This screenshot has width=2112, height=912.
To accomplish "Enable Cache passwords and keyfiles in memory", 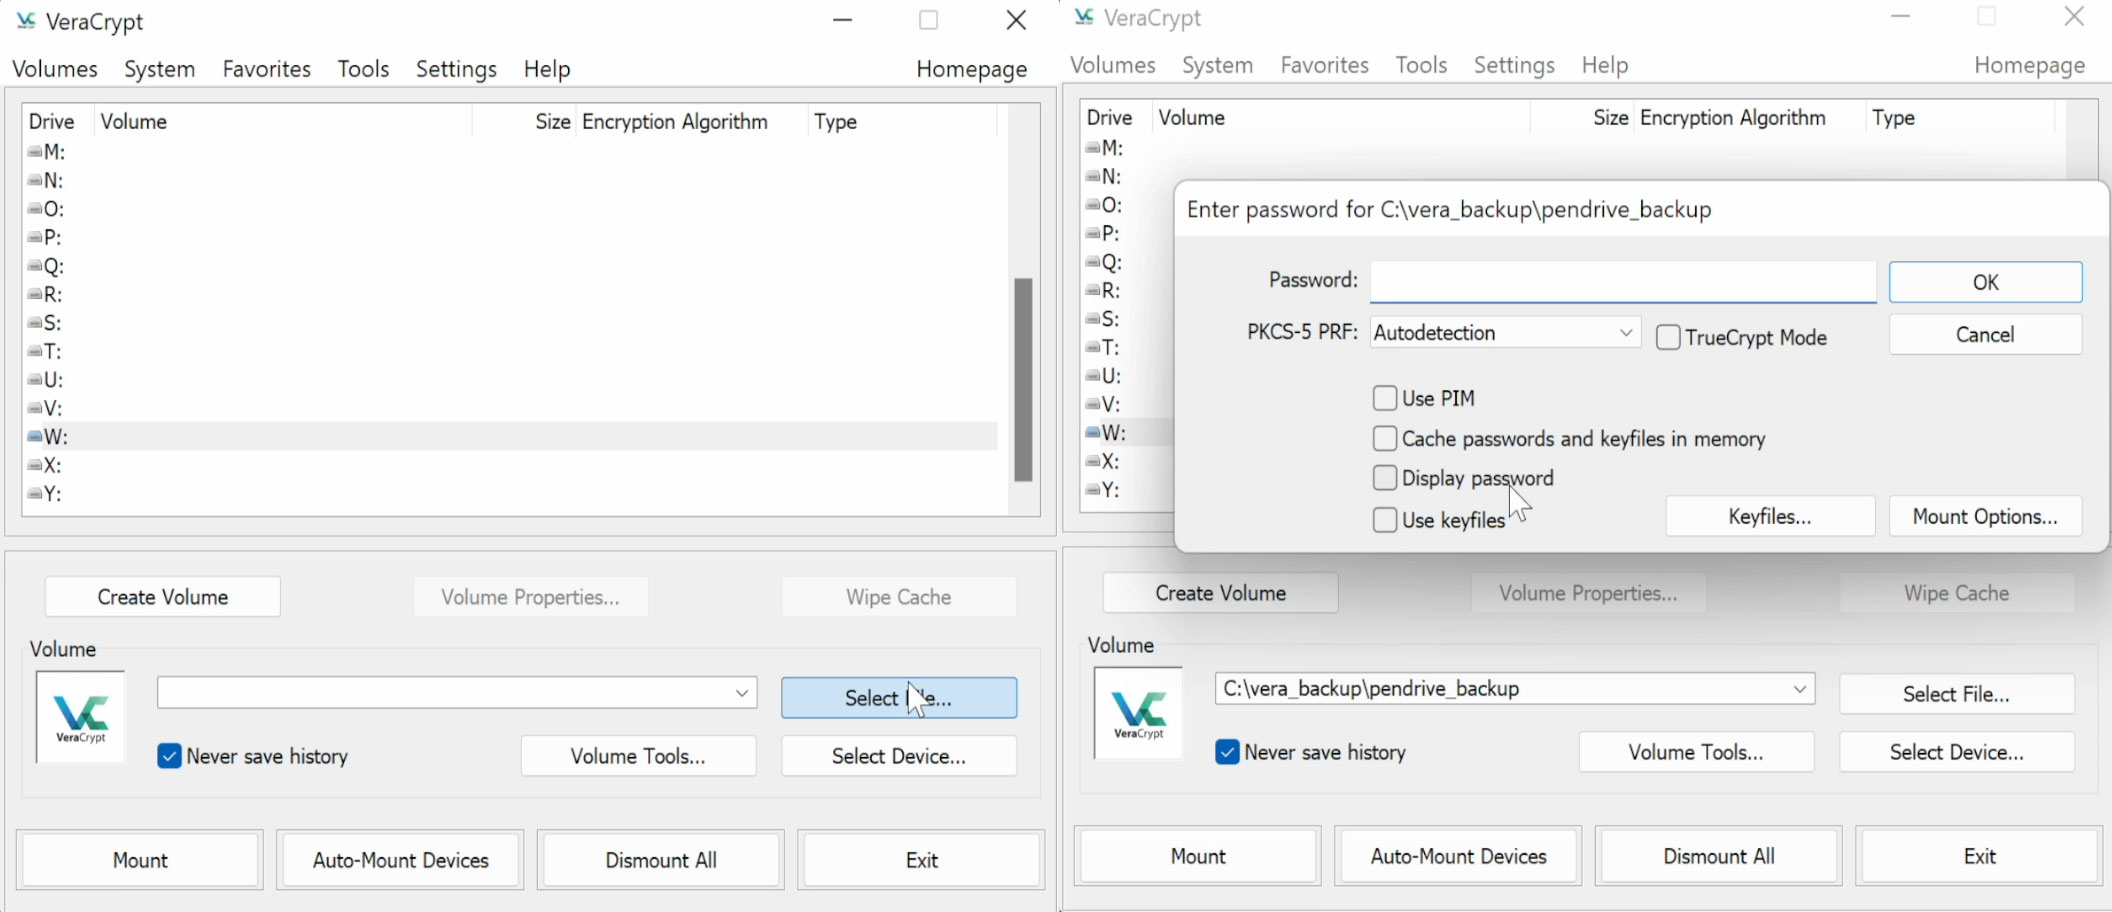I will [x=1385, y=439].
